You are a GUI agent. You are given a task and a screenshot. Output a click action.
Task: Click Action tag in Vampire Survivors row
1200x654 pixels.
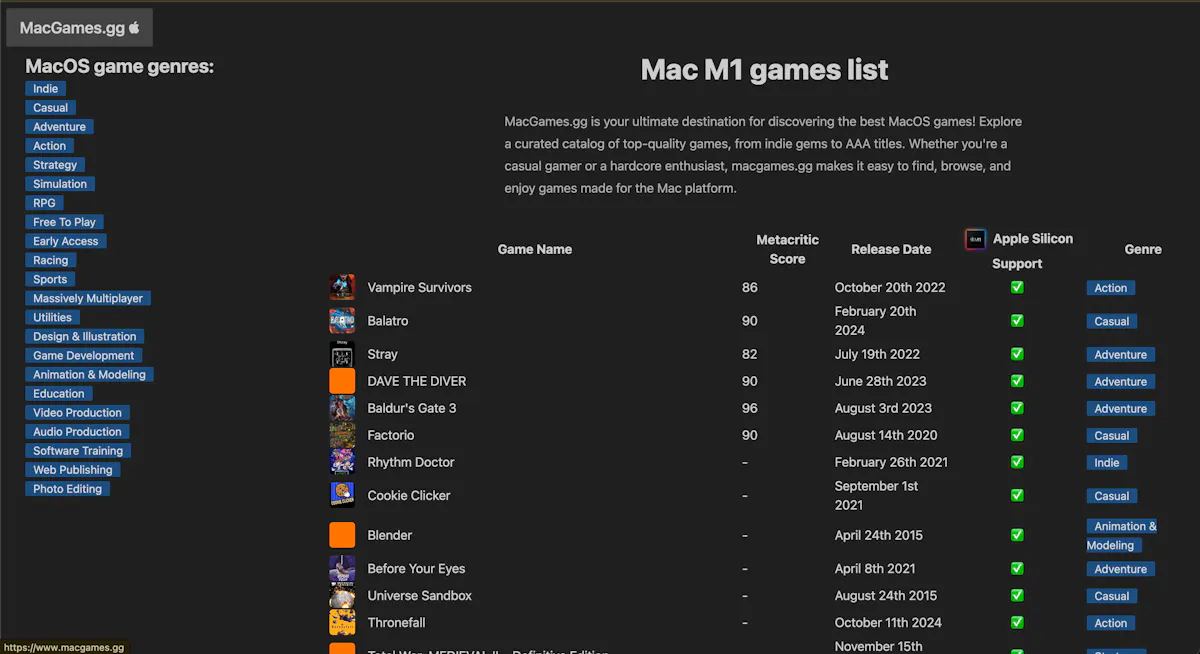(1111, 288)
